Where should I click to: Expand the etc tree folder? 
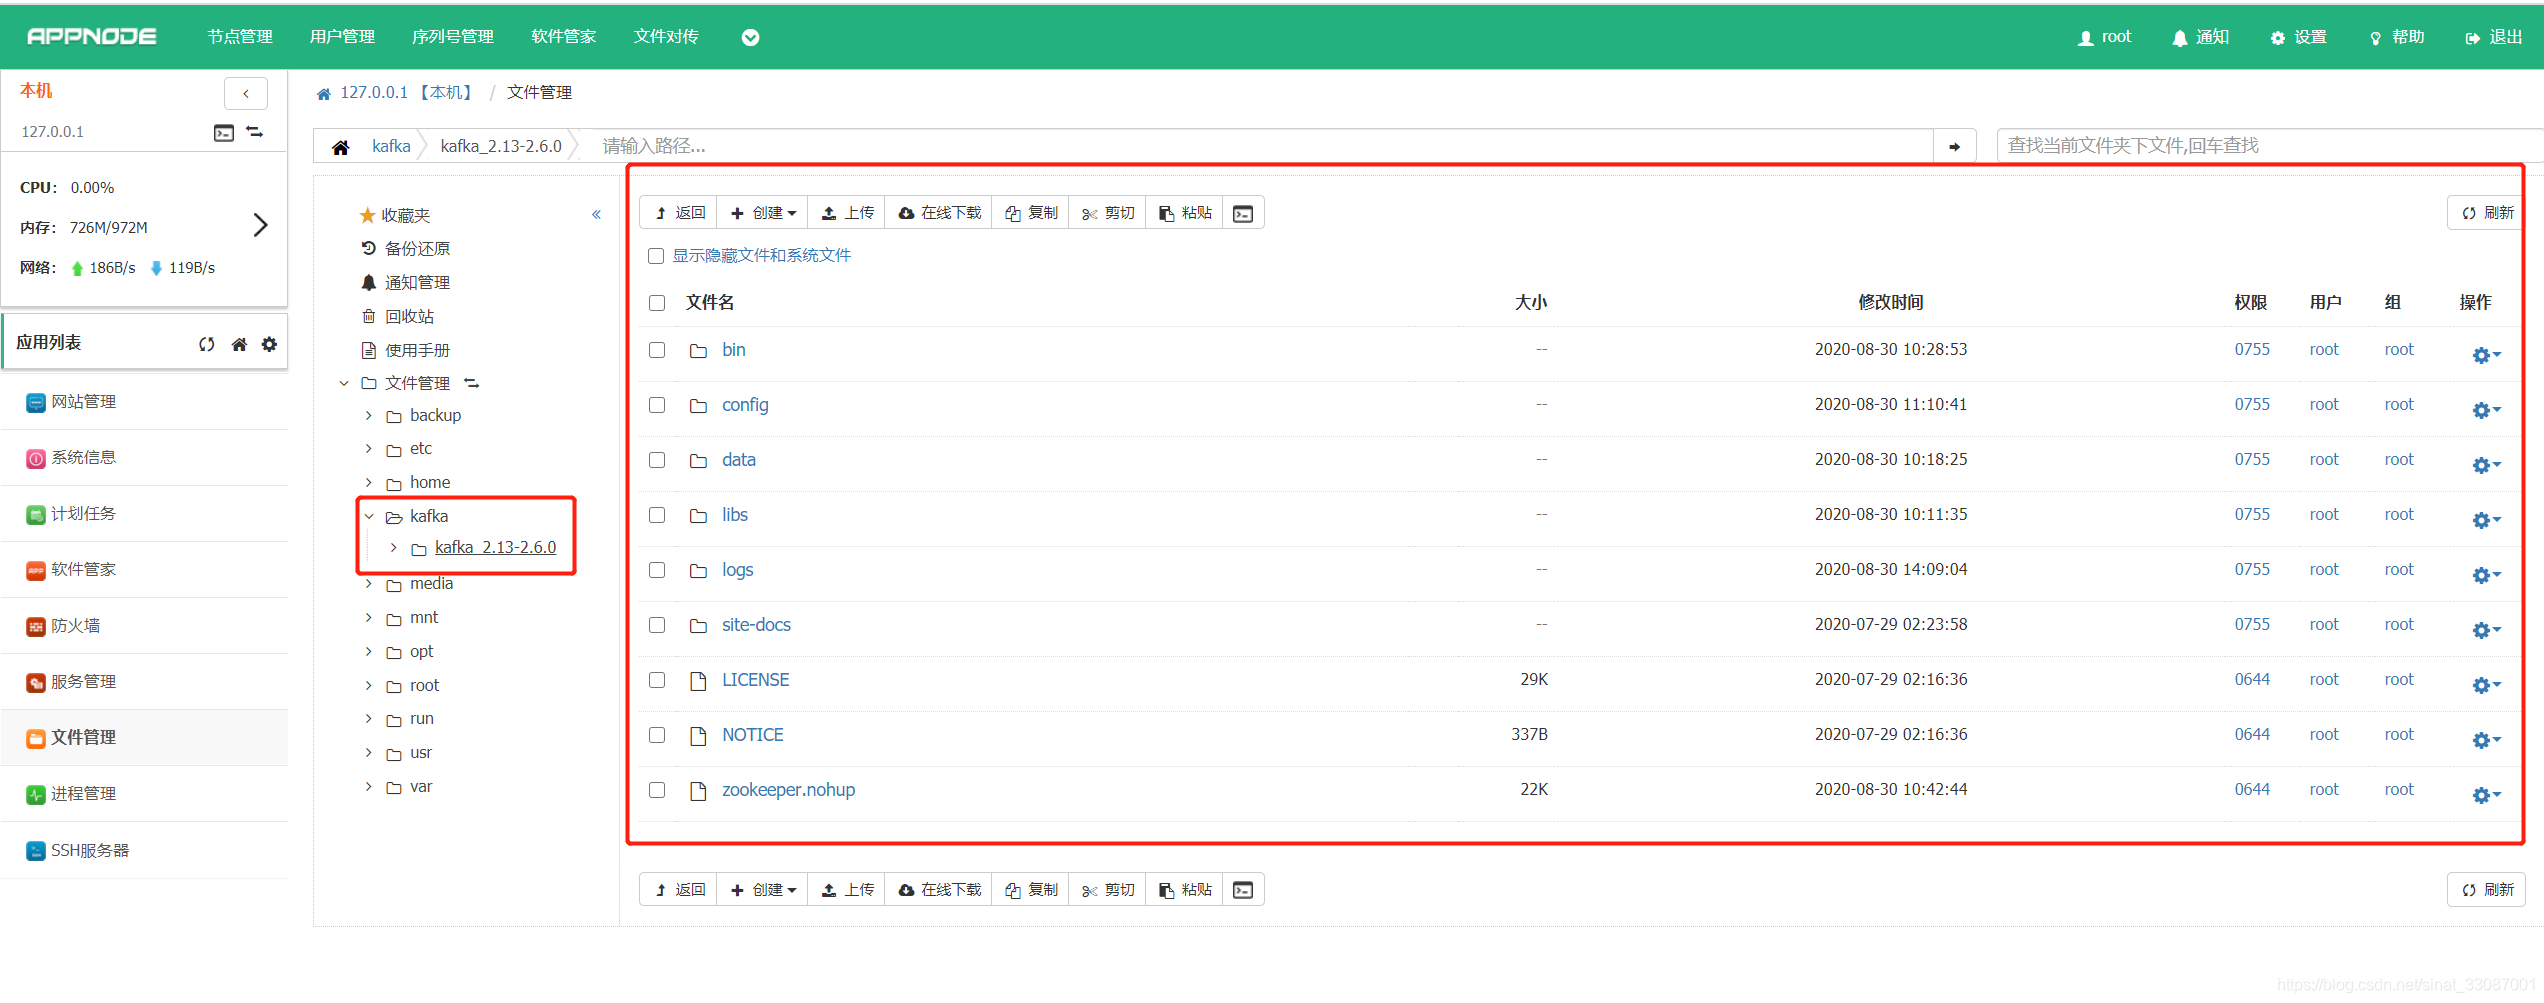[x=369, y=449]
